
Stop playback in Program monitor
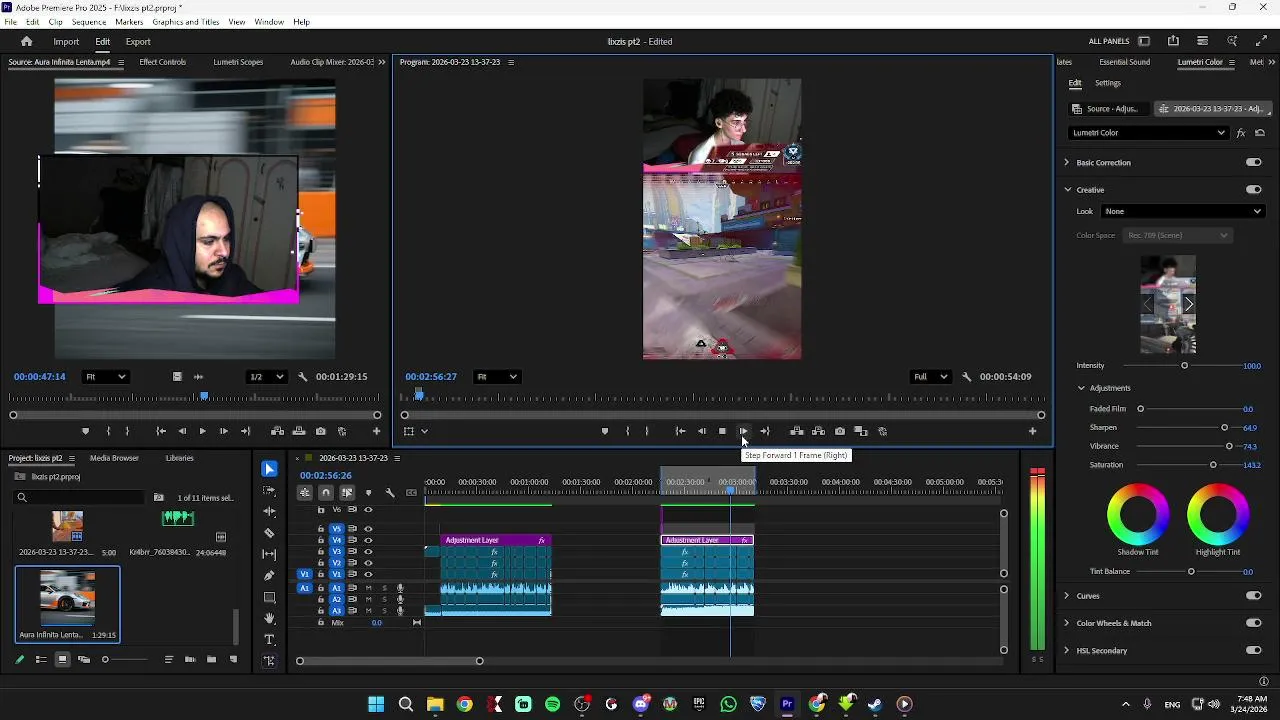[x=722, y=431]
